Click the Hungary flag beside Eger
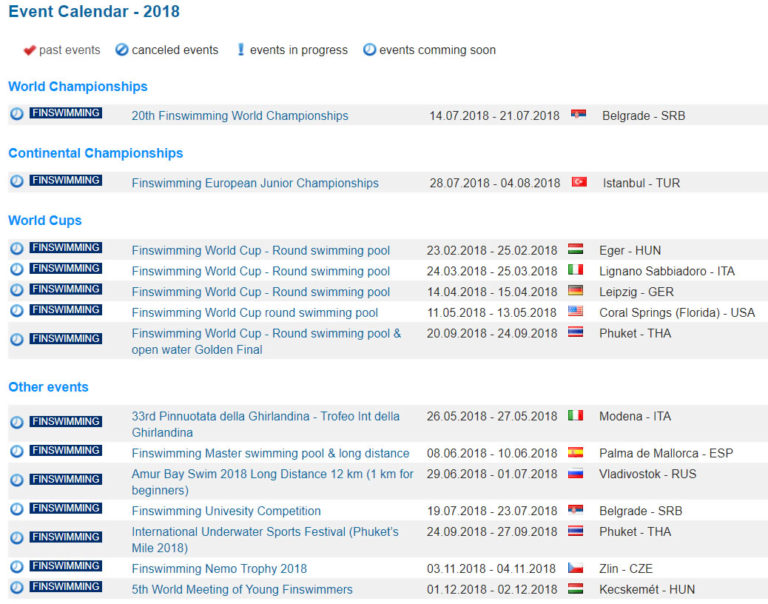This screenshot has width=768, height=604. 576,249
